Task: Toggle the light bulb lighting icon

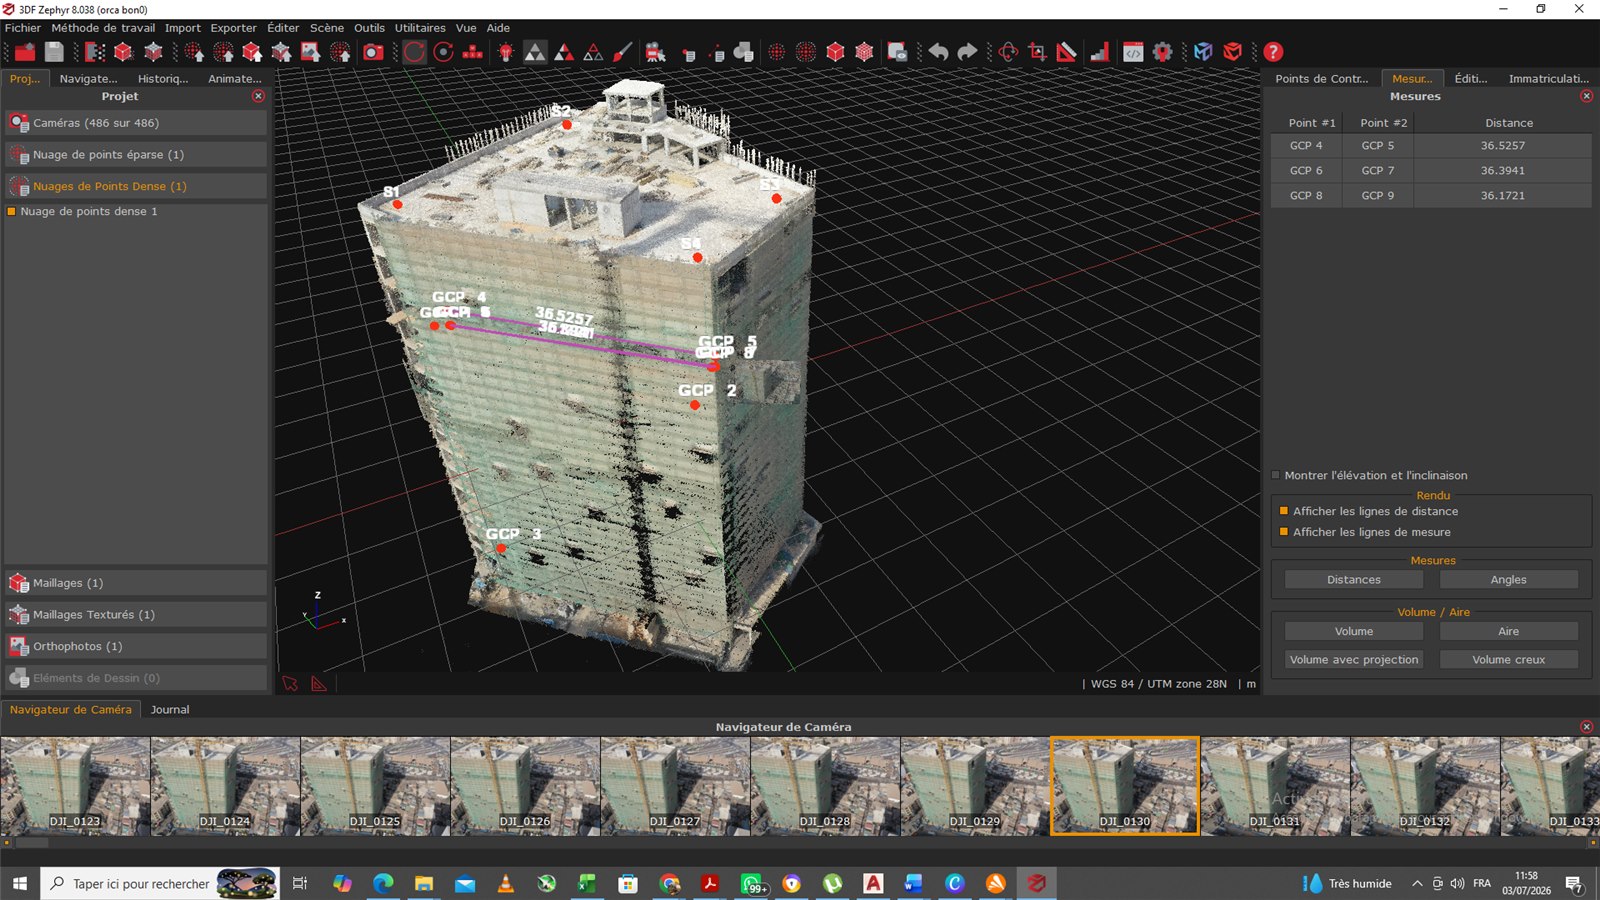Action: pyautogui.click(x=506, y=52)
